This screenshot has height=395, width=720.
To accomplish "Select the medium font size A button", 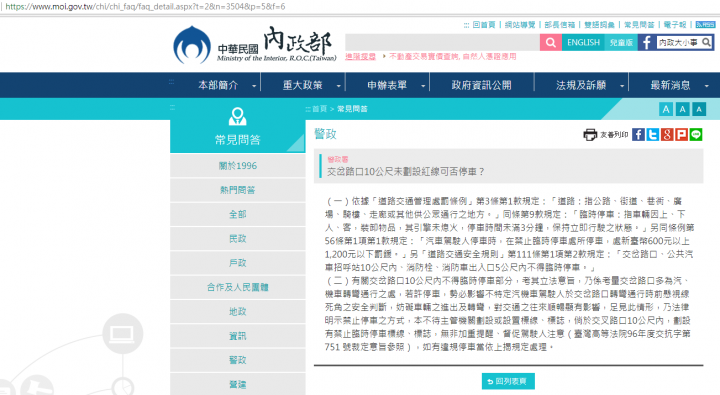I will [x=682, y=109].
